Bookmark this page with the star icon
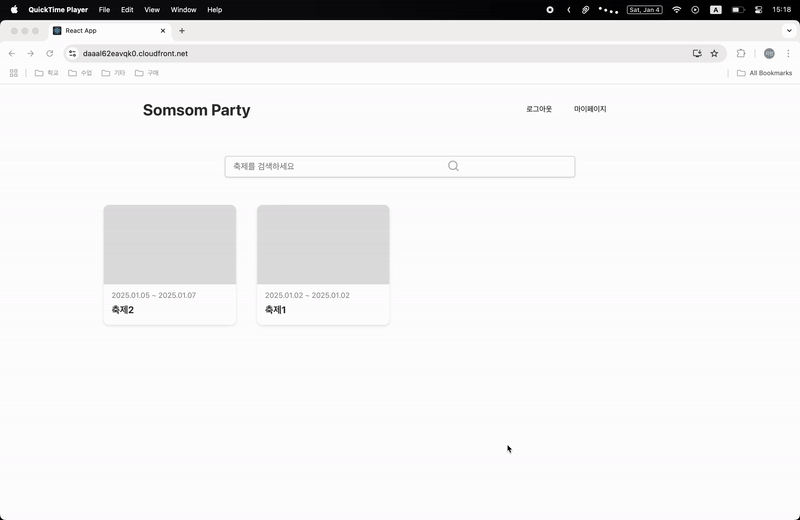Screen dimensions: 800x520 click(714, 53)
